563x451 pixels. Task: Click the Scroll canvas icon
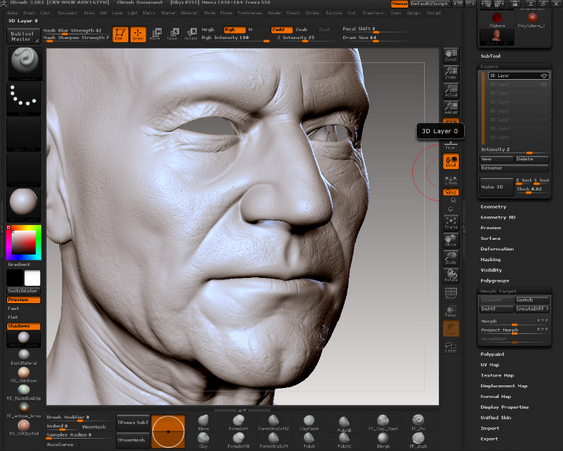451,55
